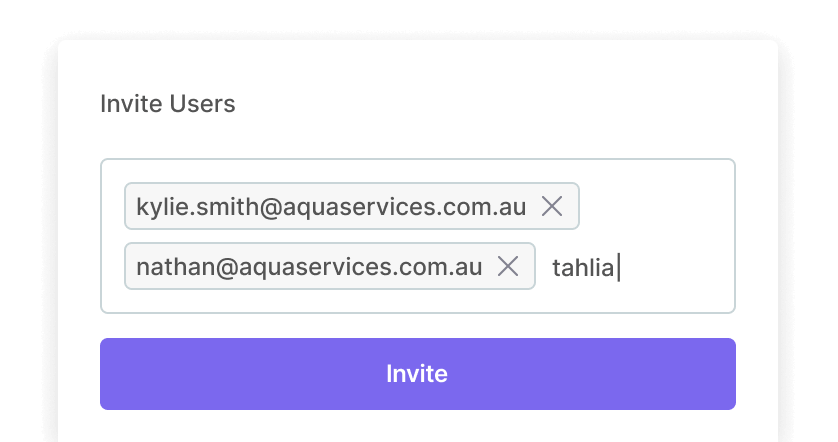The height and width of the screenshot is (442, 838).
Task: Click empty field space right of kylie.smith chip
Action: pyautogui.click(x=655, y=207)
